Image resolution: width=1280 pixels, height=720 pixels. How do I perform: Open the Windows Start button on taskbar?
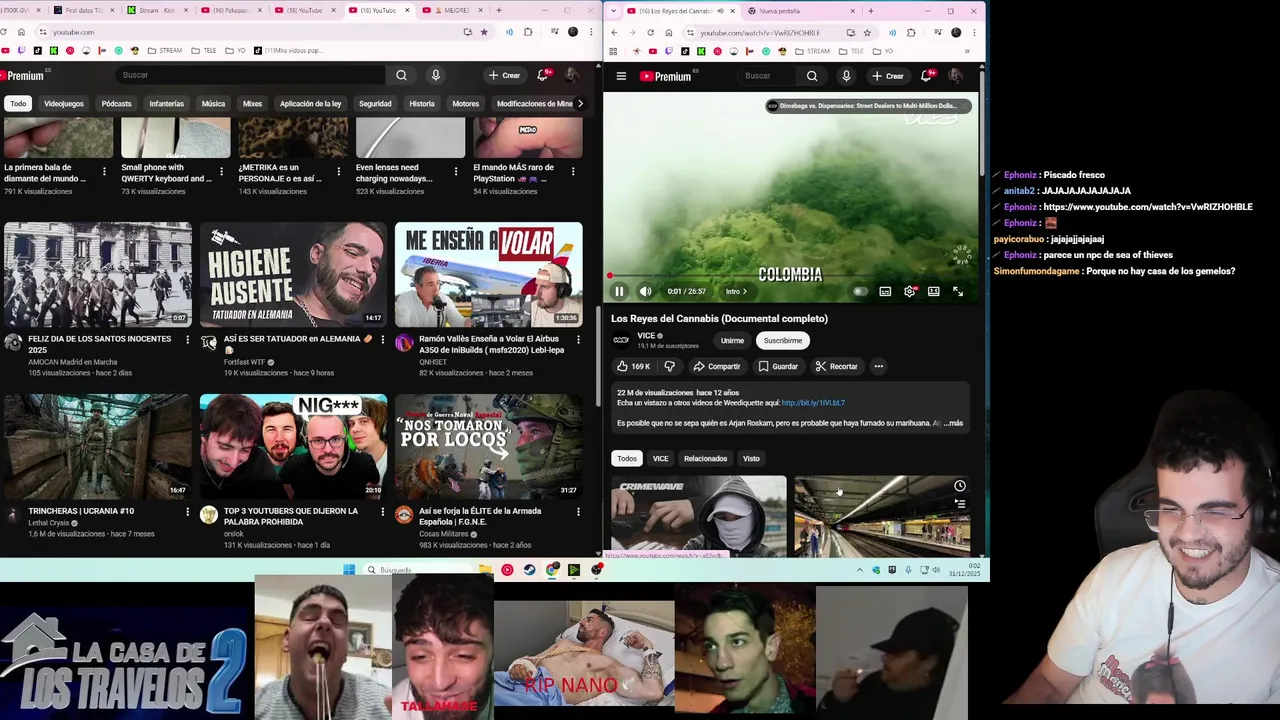[x=349, y=570]
